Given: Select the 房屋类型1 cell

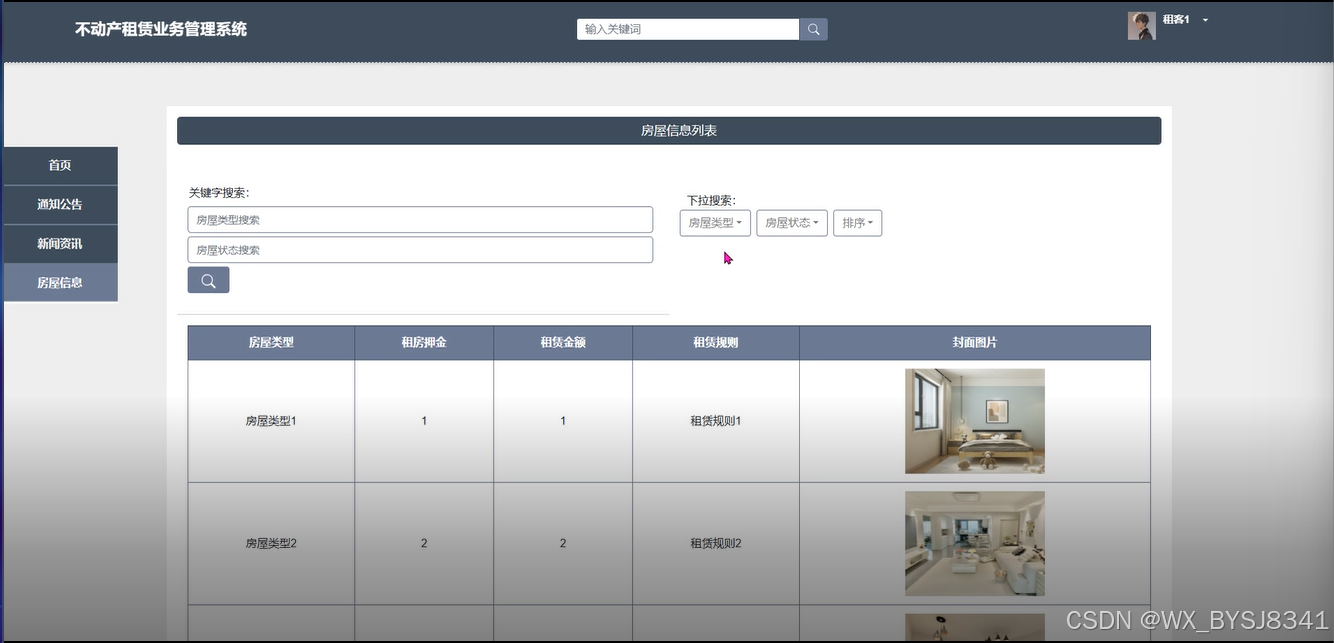Looking at the screenshot, I should tap(271, 421).
